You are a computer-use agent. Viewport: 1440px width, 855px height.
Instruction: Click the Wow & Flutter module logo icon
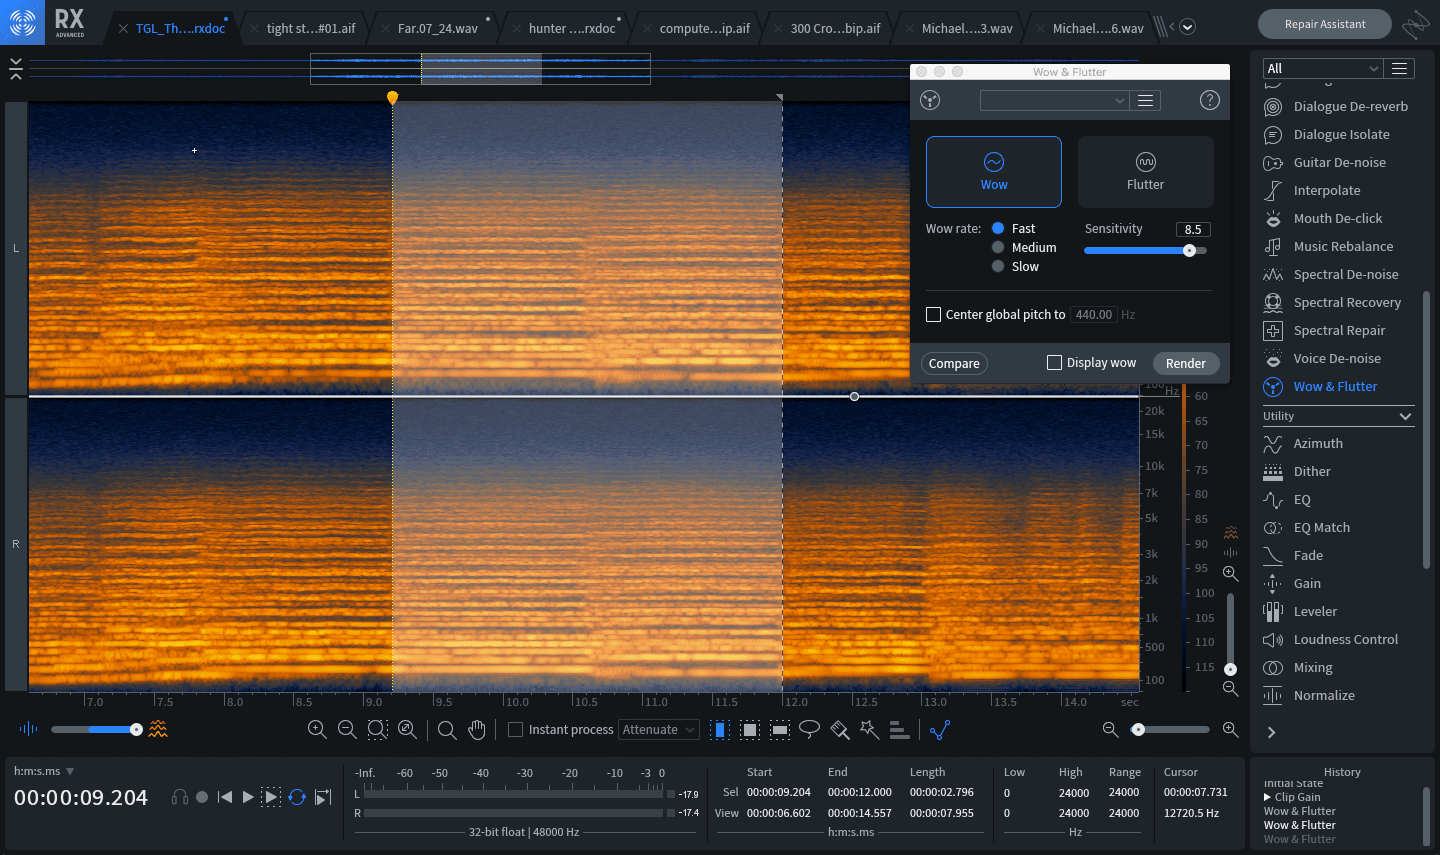[x=931, y=100]
